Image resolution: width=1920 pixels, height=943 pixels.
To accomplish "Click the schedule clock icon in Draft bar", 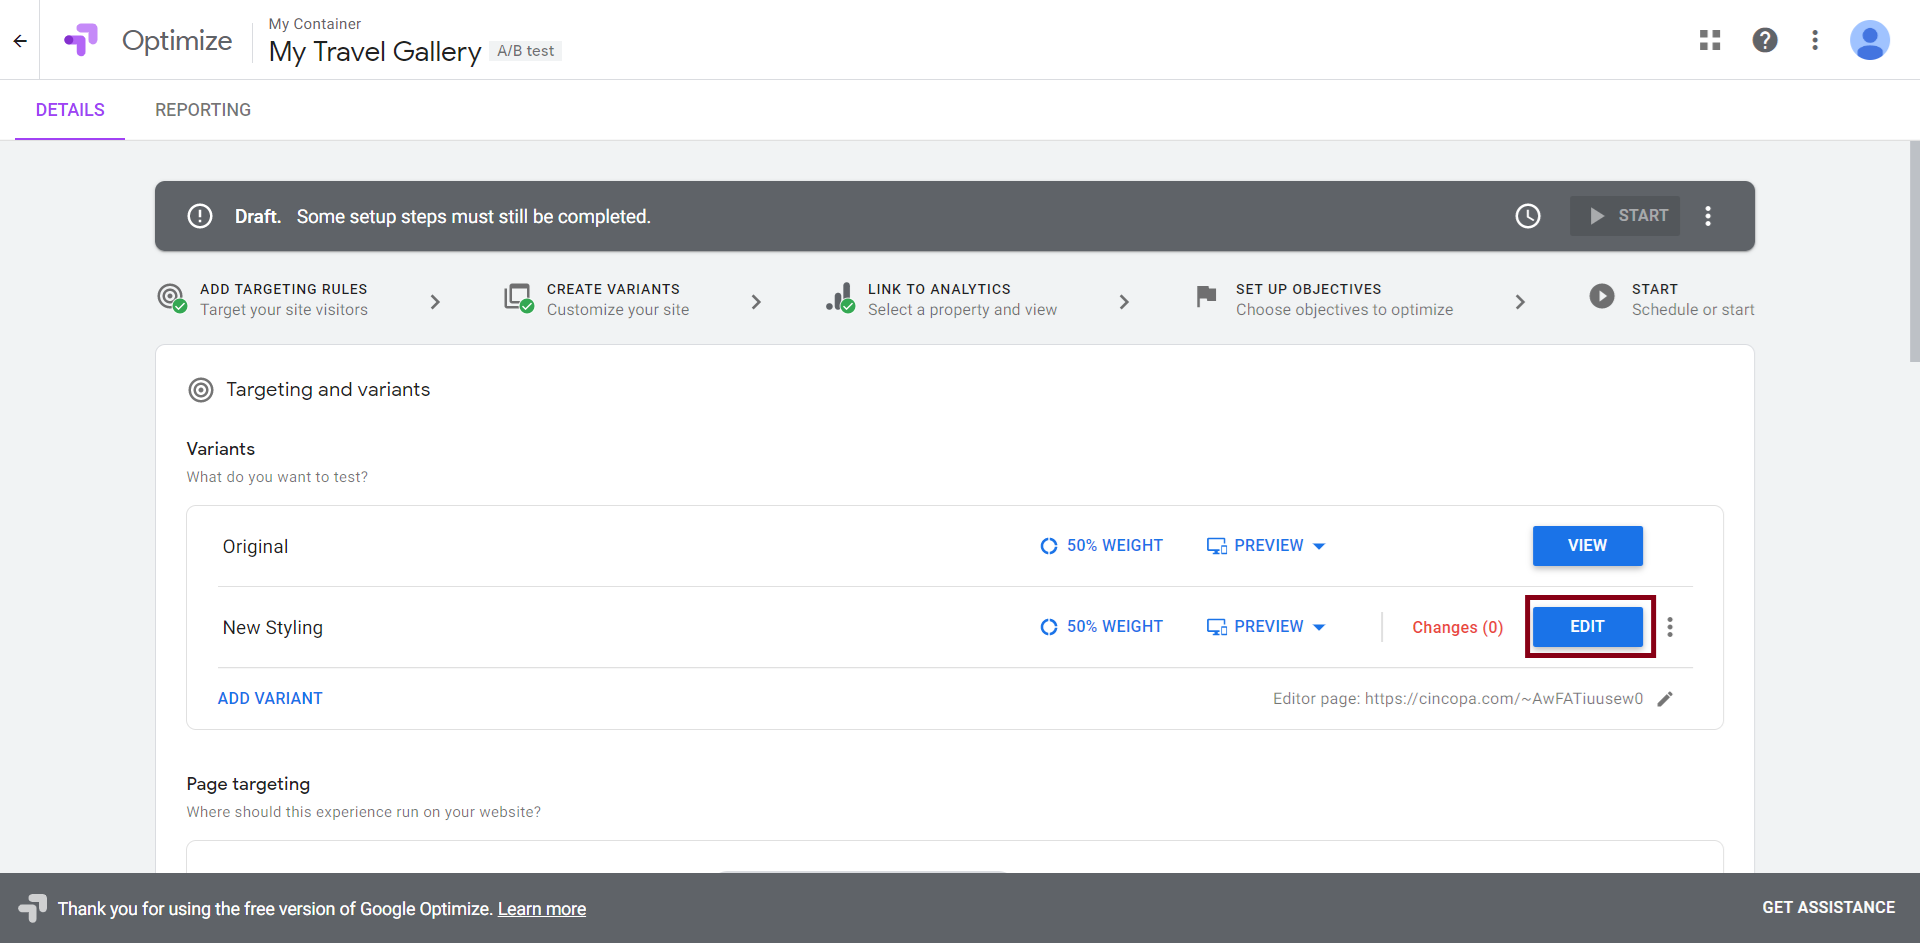I will point(1528,216).
